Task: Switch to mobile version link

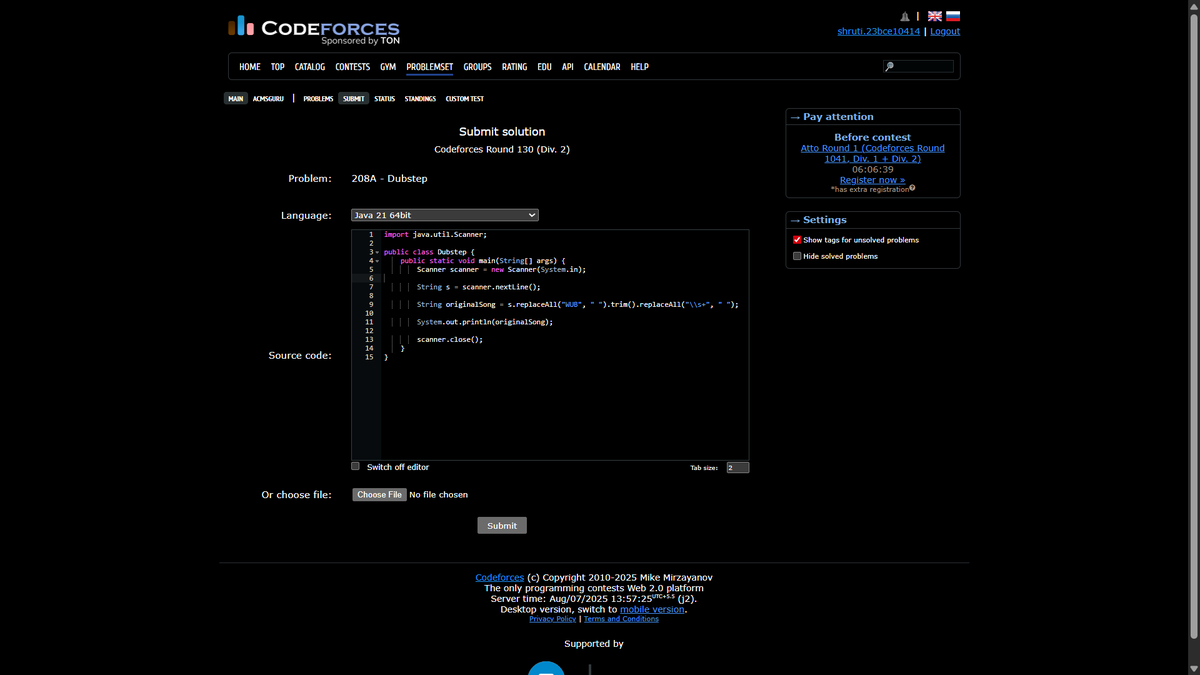Action: [x=652, y=609]
